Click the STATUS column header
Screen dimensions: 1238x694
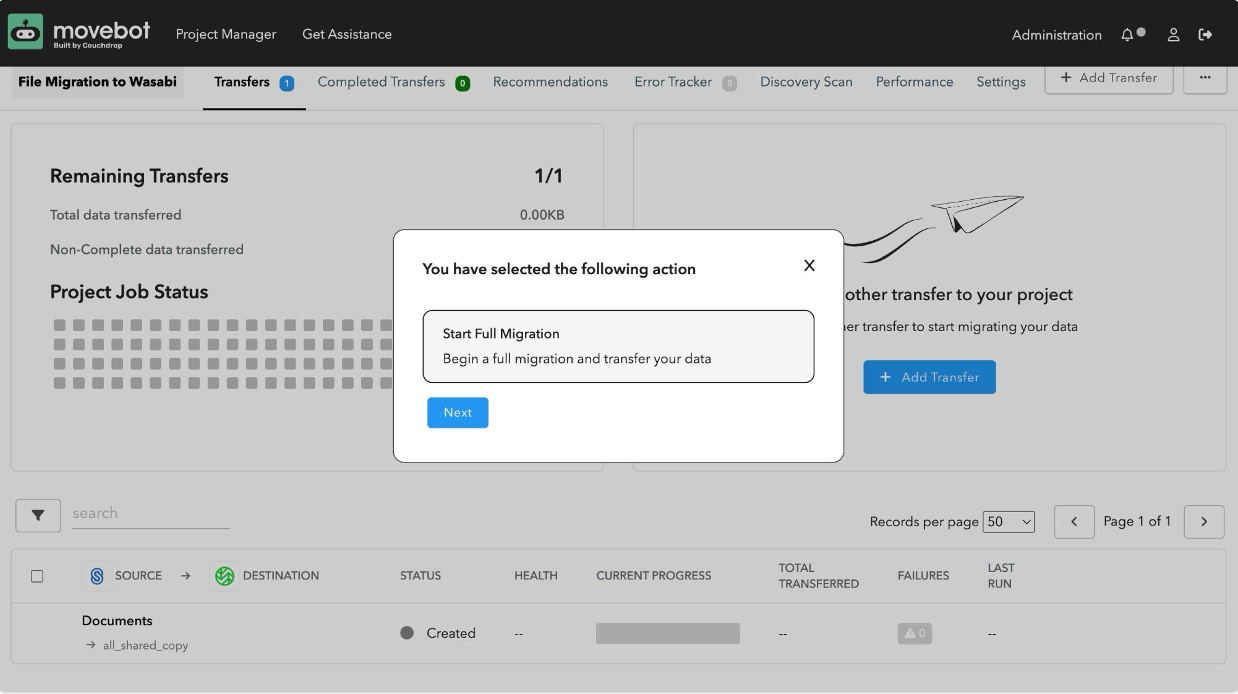(420, 576)
